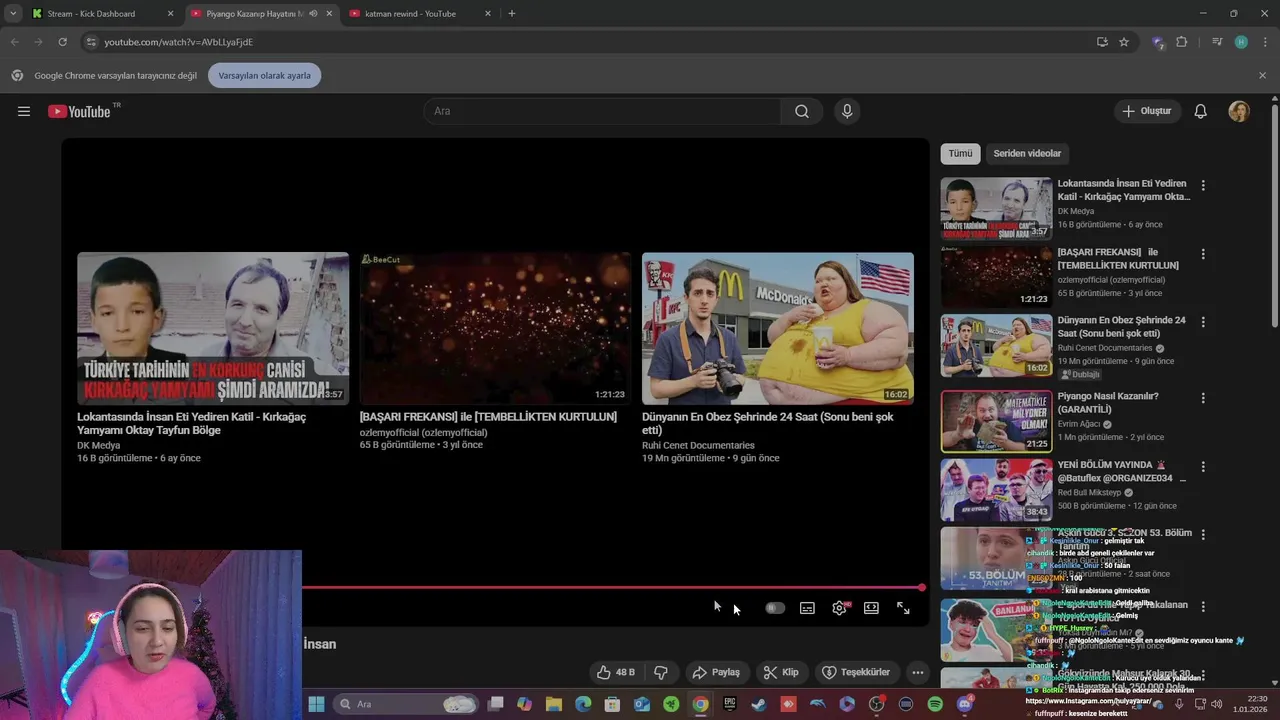1280x720 pixels.
Task: Click the Paylaş share button
Action: 716,672
